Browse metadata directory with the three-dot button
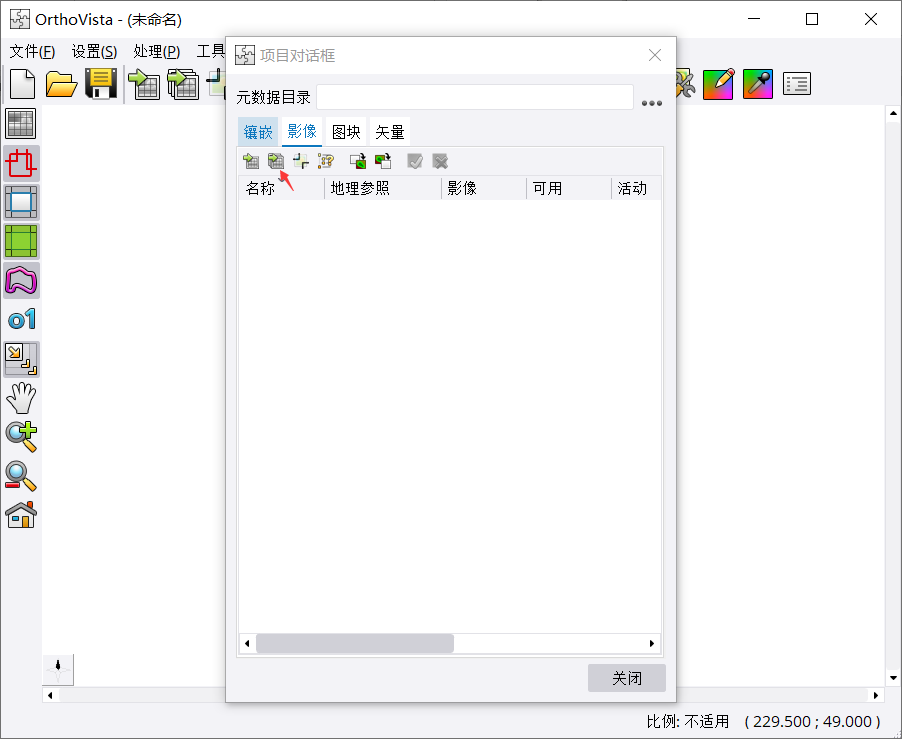This screenshot has width=902, height=739. [652, 102]
